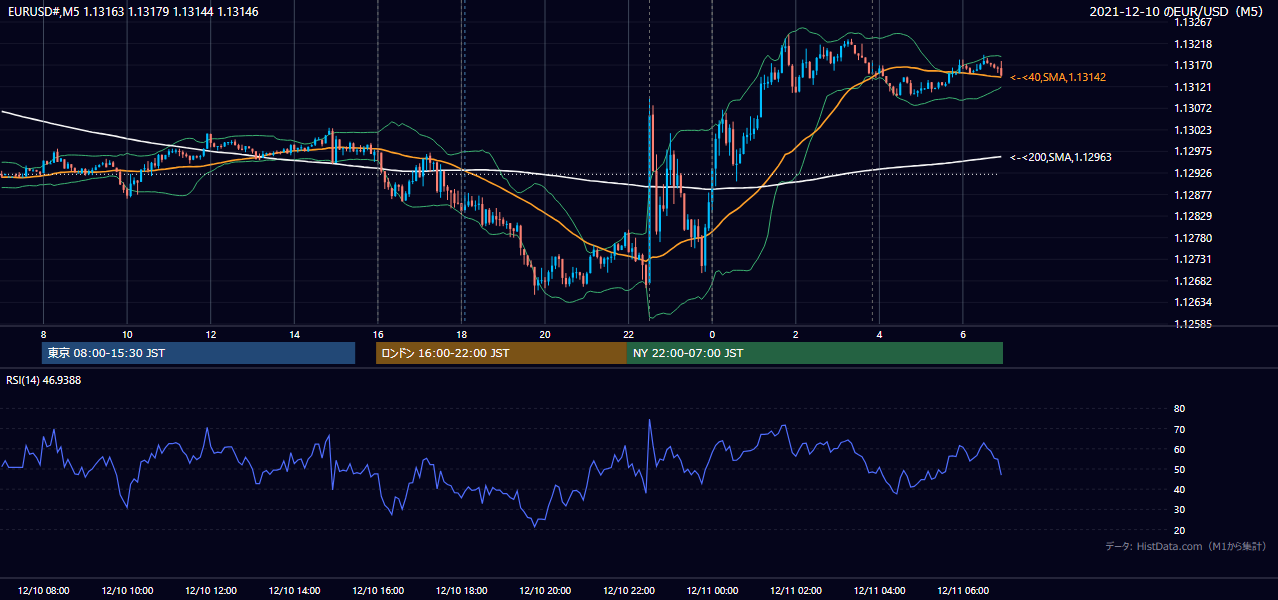Viewport: 1278px width, 600px height.
Task: Click the NY 22:00-07:00 JST session bar
Action: [x=815, y=353]
